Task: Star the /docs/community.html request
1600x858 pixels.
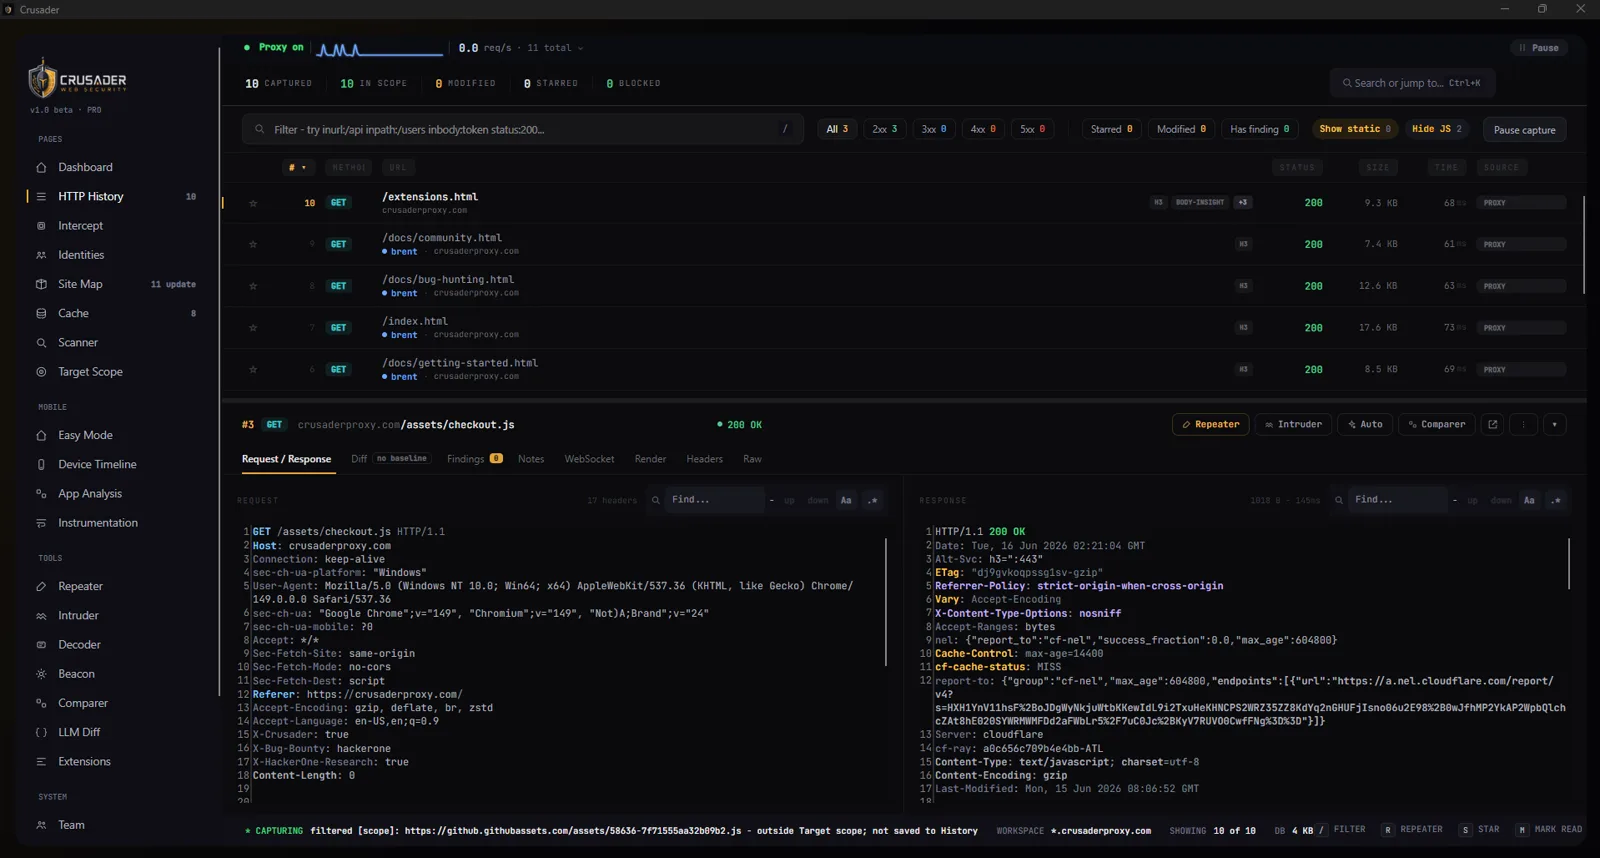Action: coord(253,244)
